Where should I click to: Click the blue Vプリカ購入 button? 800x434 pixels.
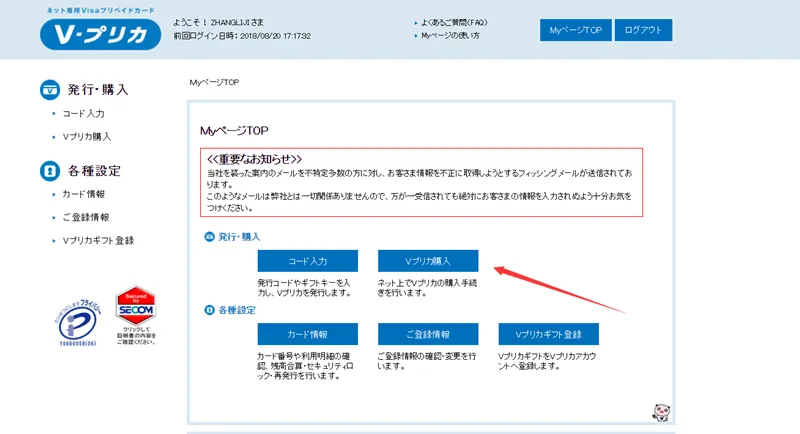(x=427, y=261)
